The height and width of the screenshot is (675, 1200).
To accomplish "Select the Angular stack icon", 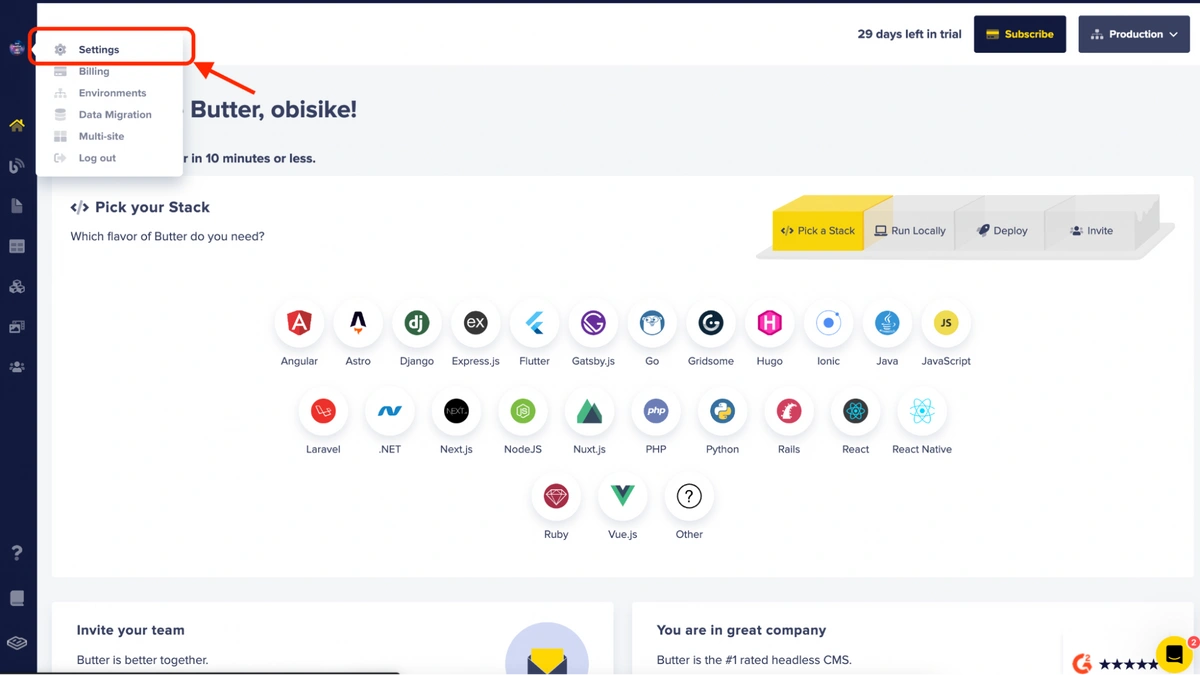I will pos(299,323).
